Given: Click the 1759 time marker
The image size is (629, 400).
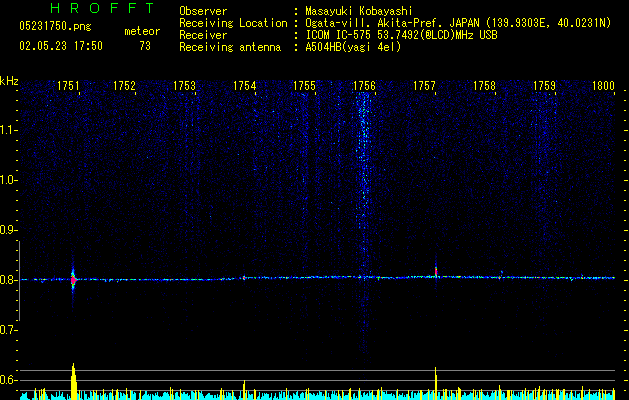Looking at the screenshot, I should (544, 86).
